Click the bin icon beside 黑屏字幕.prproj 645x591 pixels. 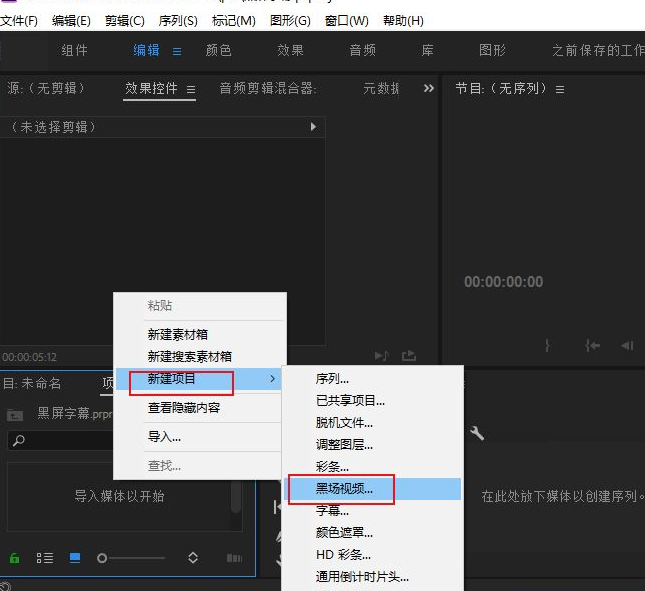[x=15, y=415]
